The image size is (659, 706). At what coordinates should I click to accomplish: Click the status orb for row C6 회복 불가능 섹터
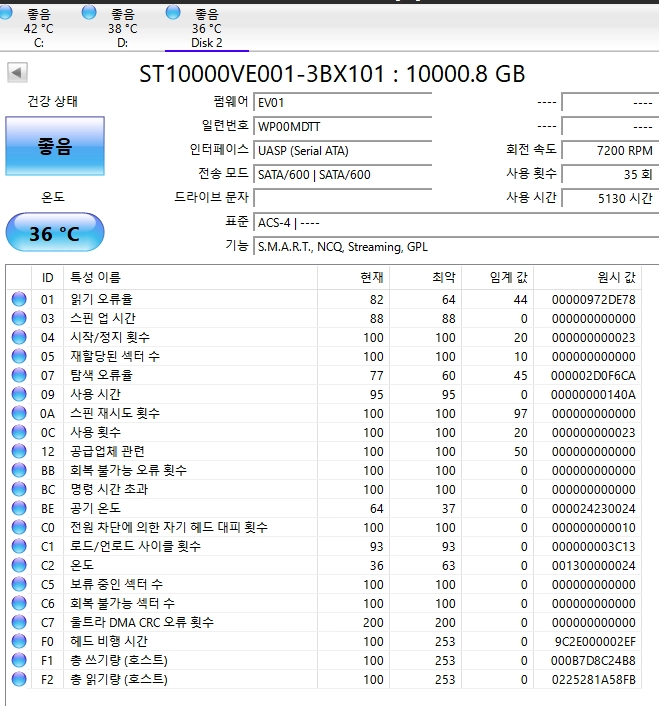19,603
